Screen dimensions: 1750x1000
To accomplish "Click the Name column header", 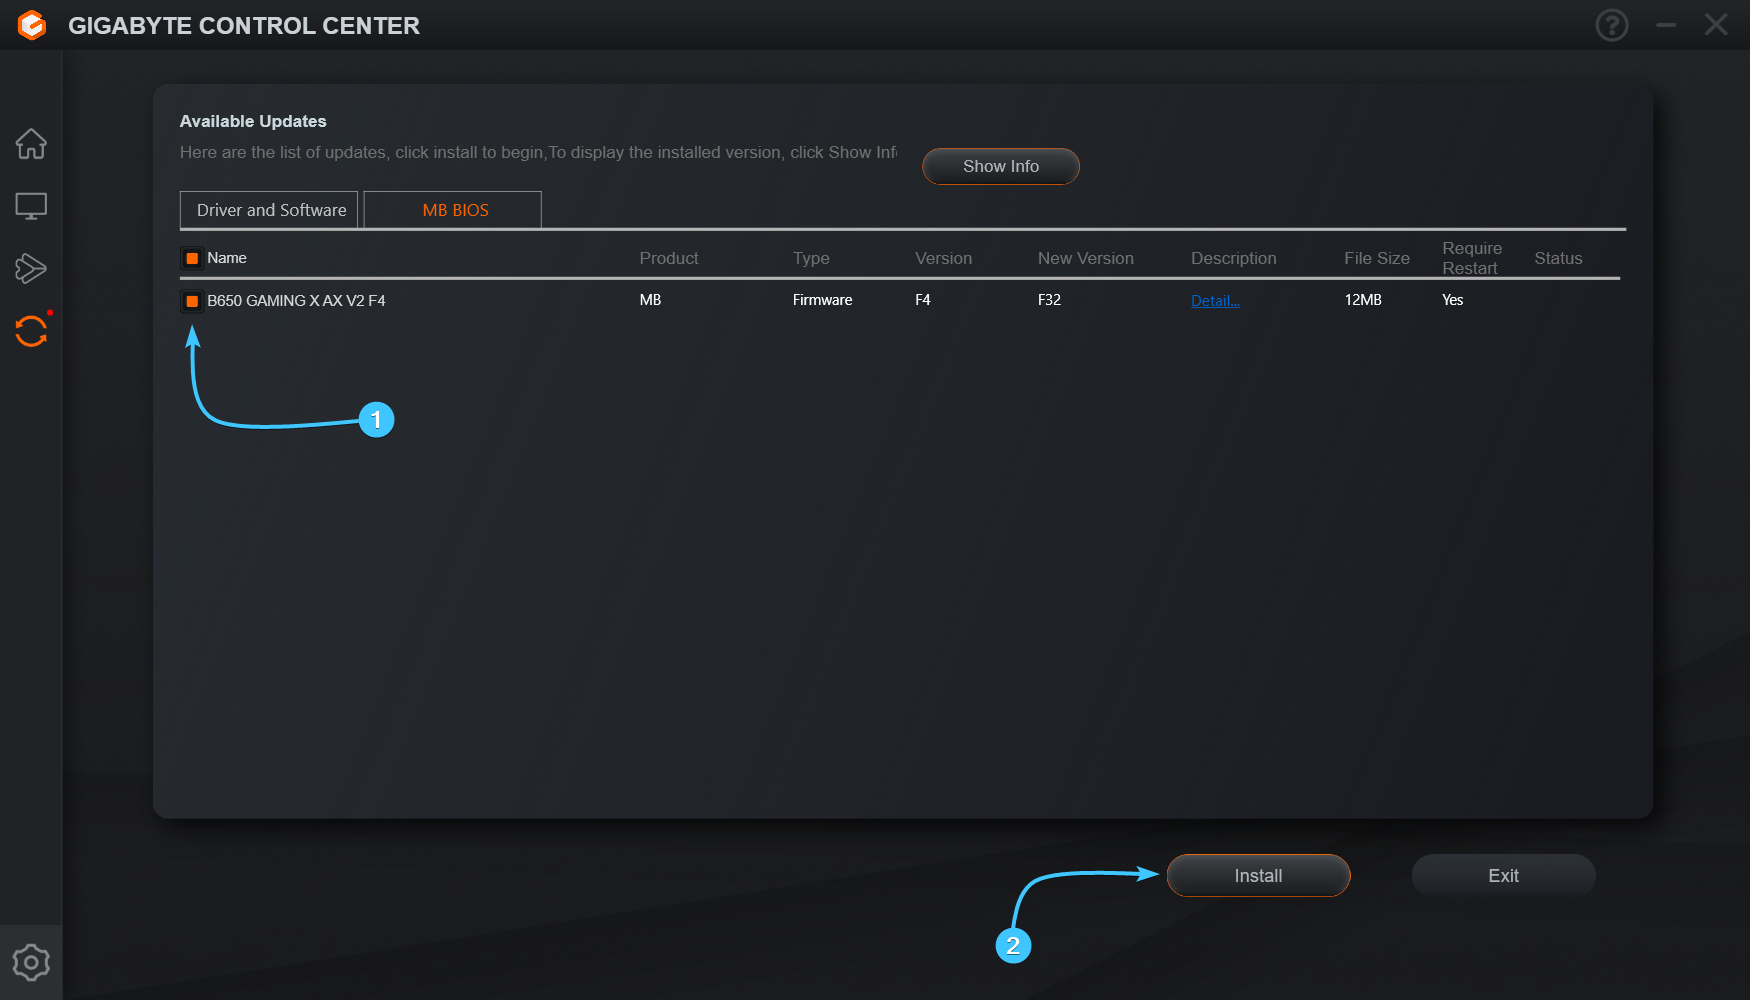I will [x=227, y=258].
